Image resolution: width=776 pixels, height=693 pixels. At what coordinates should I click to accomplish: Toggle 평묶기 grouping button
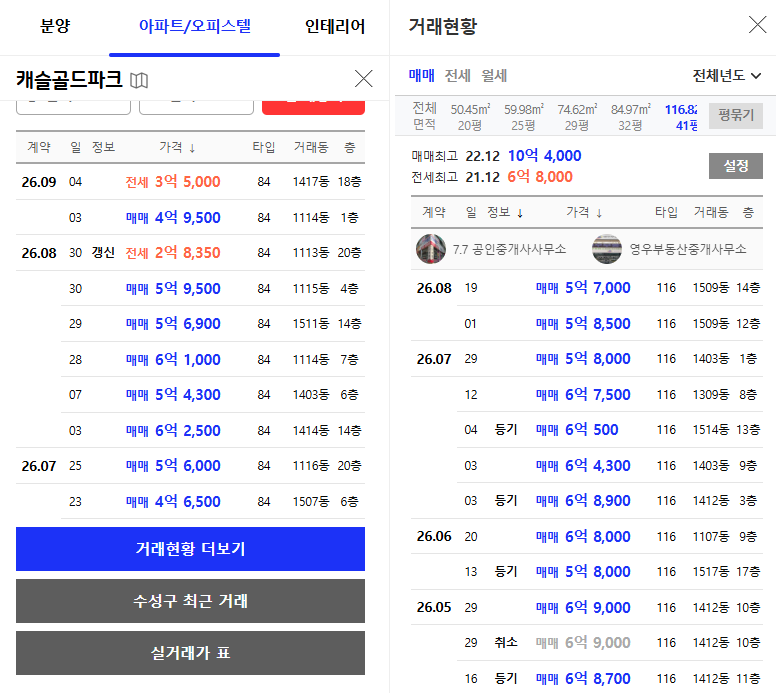735,116
